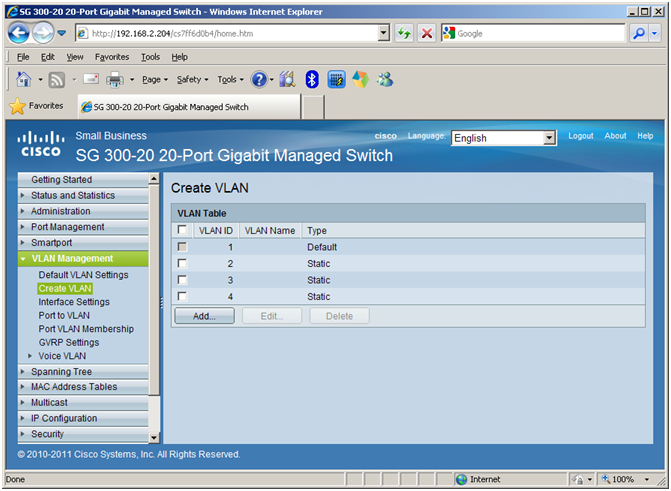This screenshot has height=491, width=671.
Task: Click the Read Mail envelope icon
Action: (91, 79)
